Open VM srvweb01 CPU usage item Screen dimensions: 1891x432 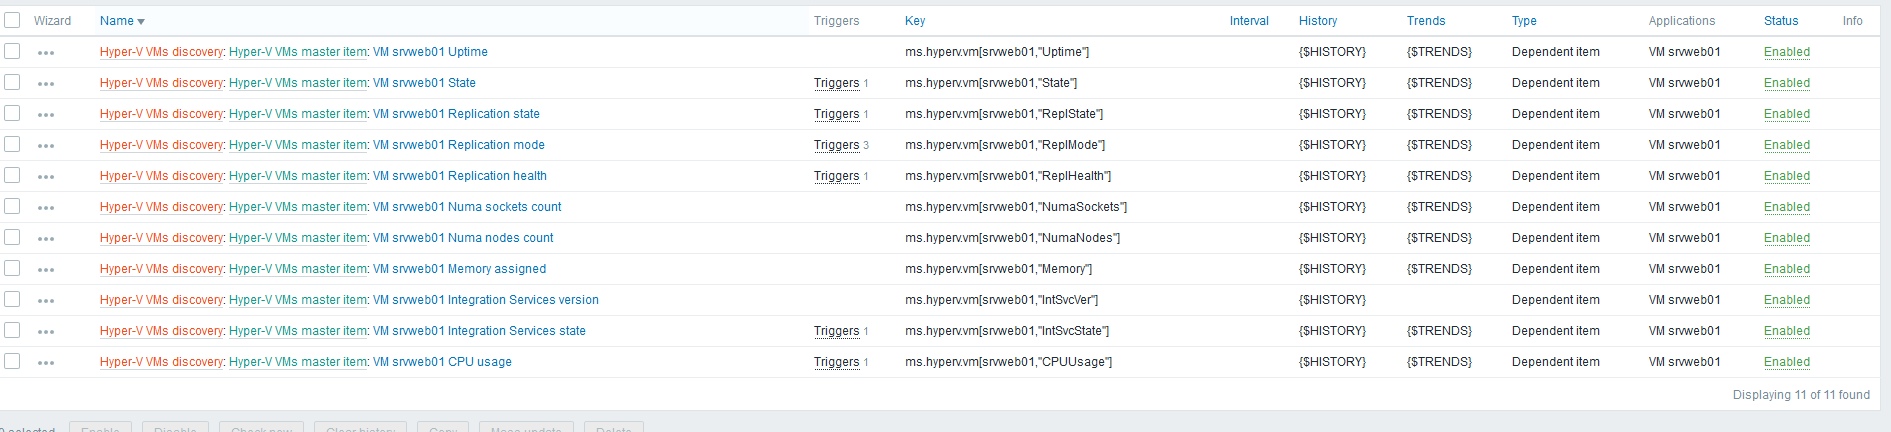(x=442, y=362)
